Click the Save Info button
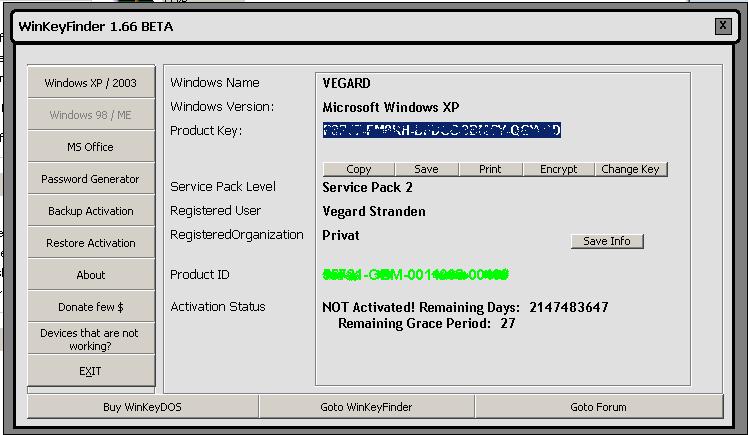748x435 pixels. 607,241
